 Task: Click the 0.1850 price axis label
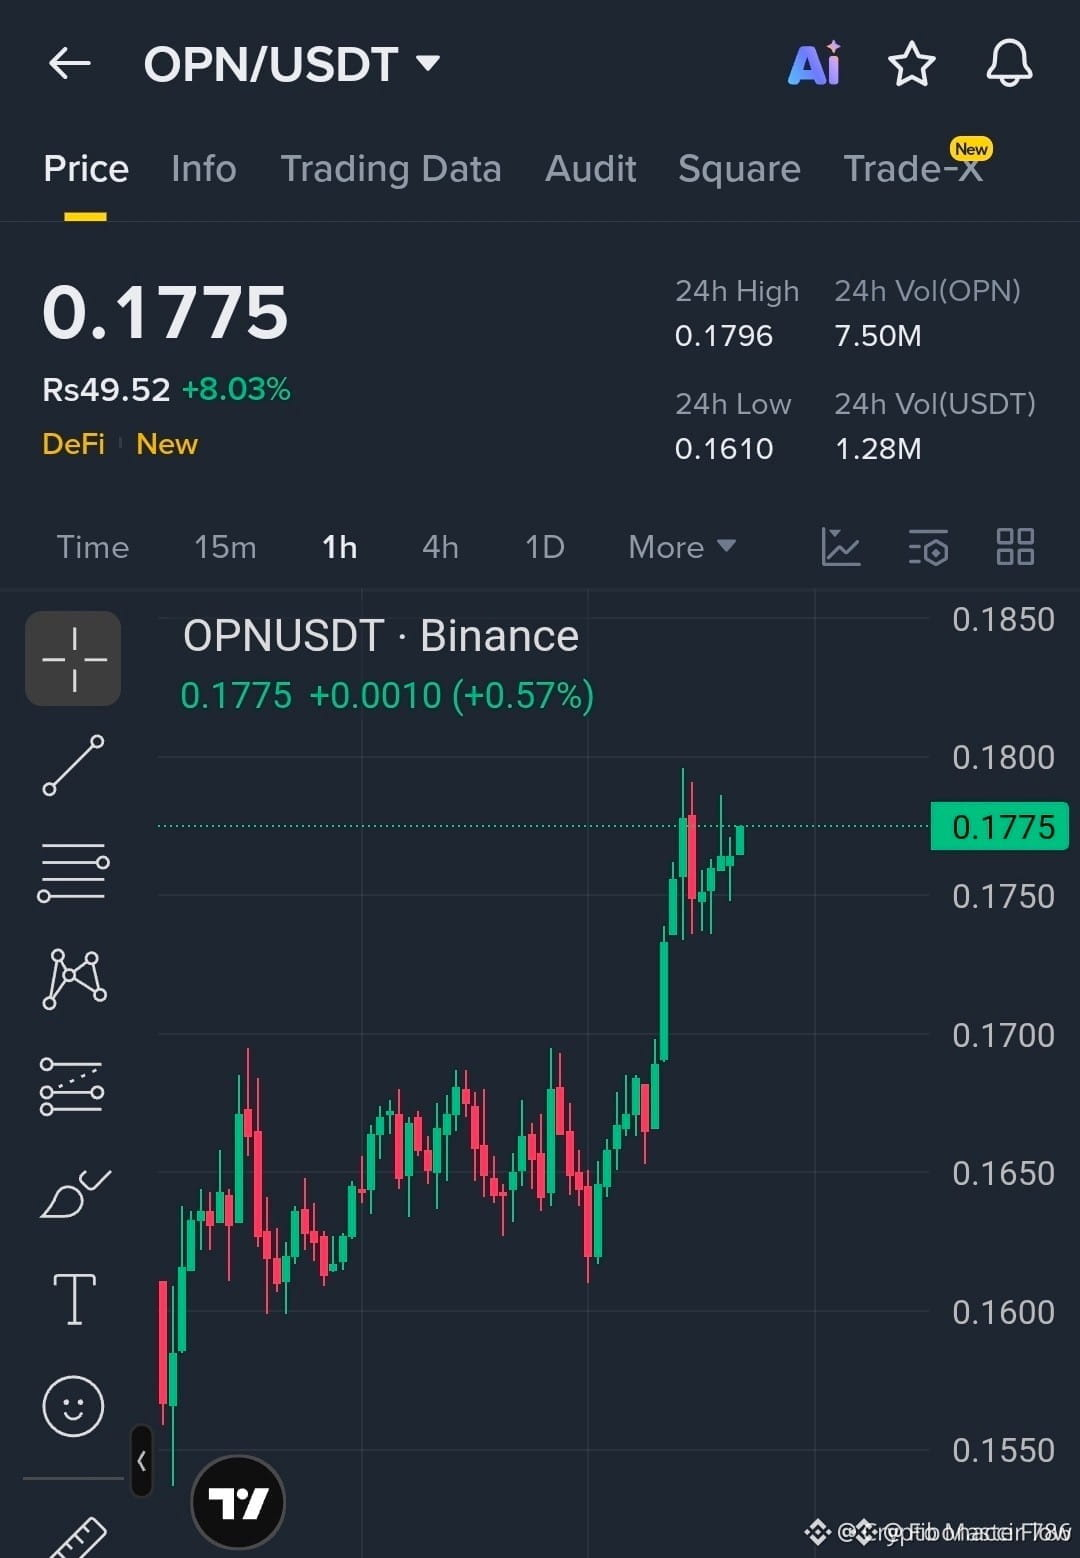pos(1003,620)
